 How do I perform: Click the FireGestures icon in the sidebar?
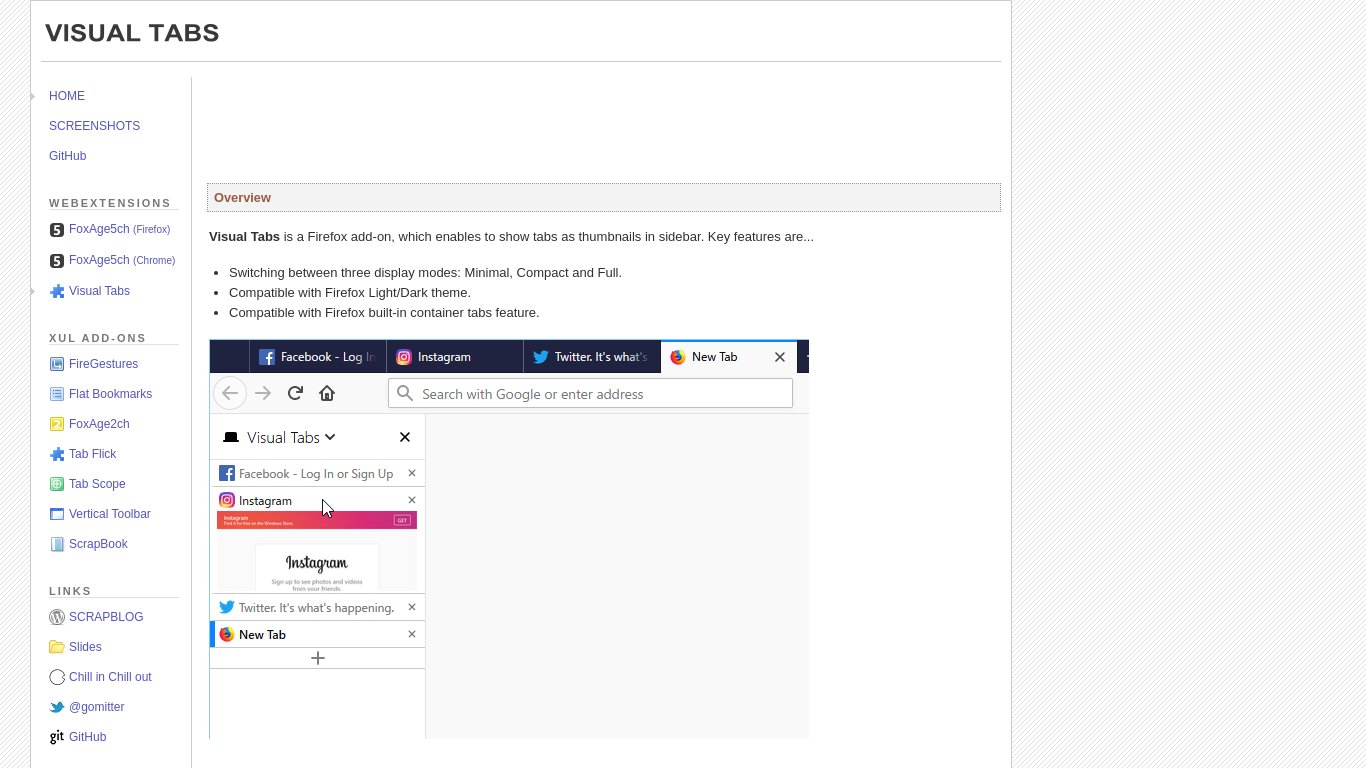coord(57,364)
